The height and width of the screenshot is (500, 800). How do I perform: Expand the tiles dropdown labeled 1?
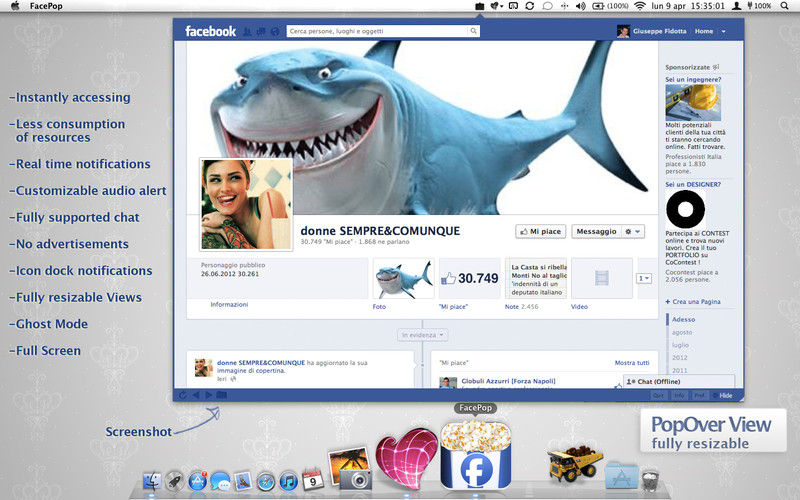644,278
